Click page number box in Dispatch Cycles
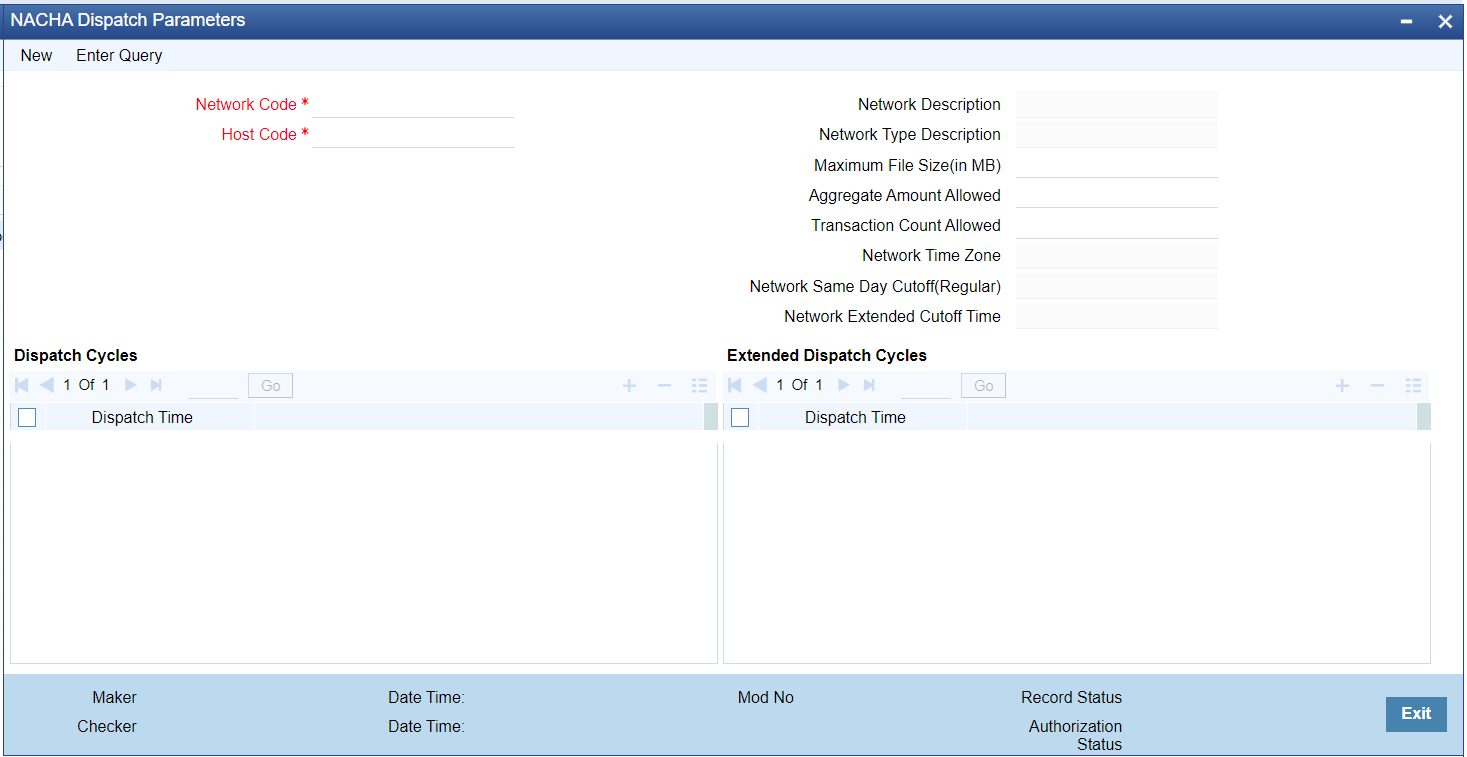Screen dimensions: 1467x757 click(213, 385)
